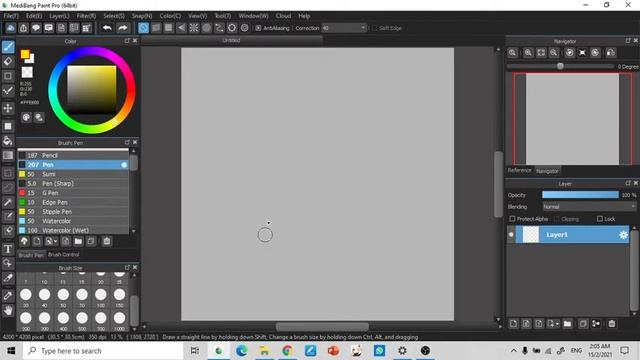640x360 pixels.
Task: Select the Edge Pen brush
Action: point(73,202)
